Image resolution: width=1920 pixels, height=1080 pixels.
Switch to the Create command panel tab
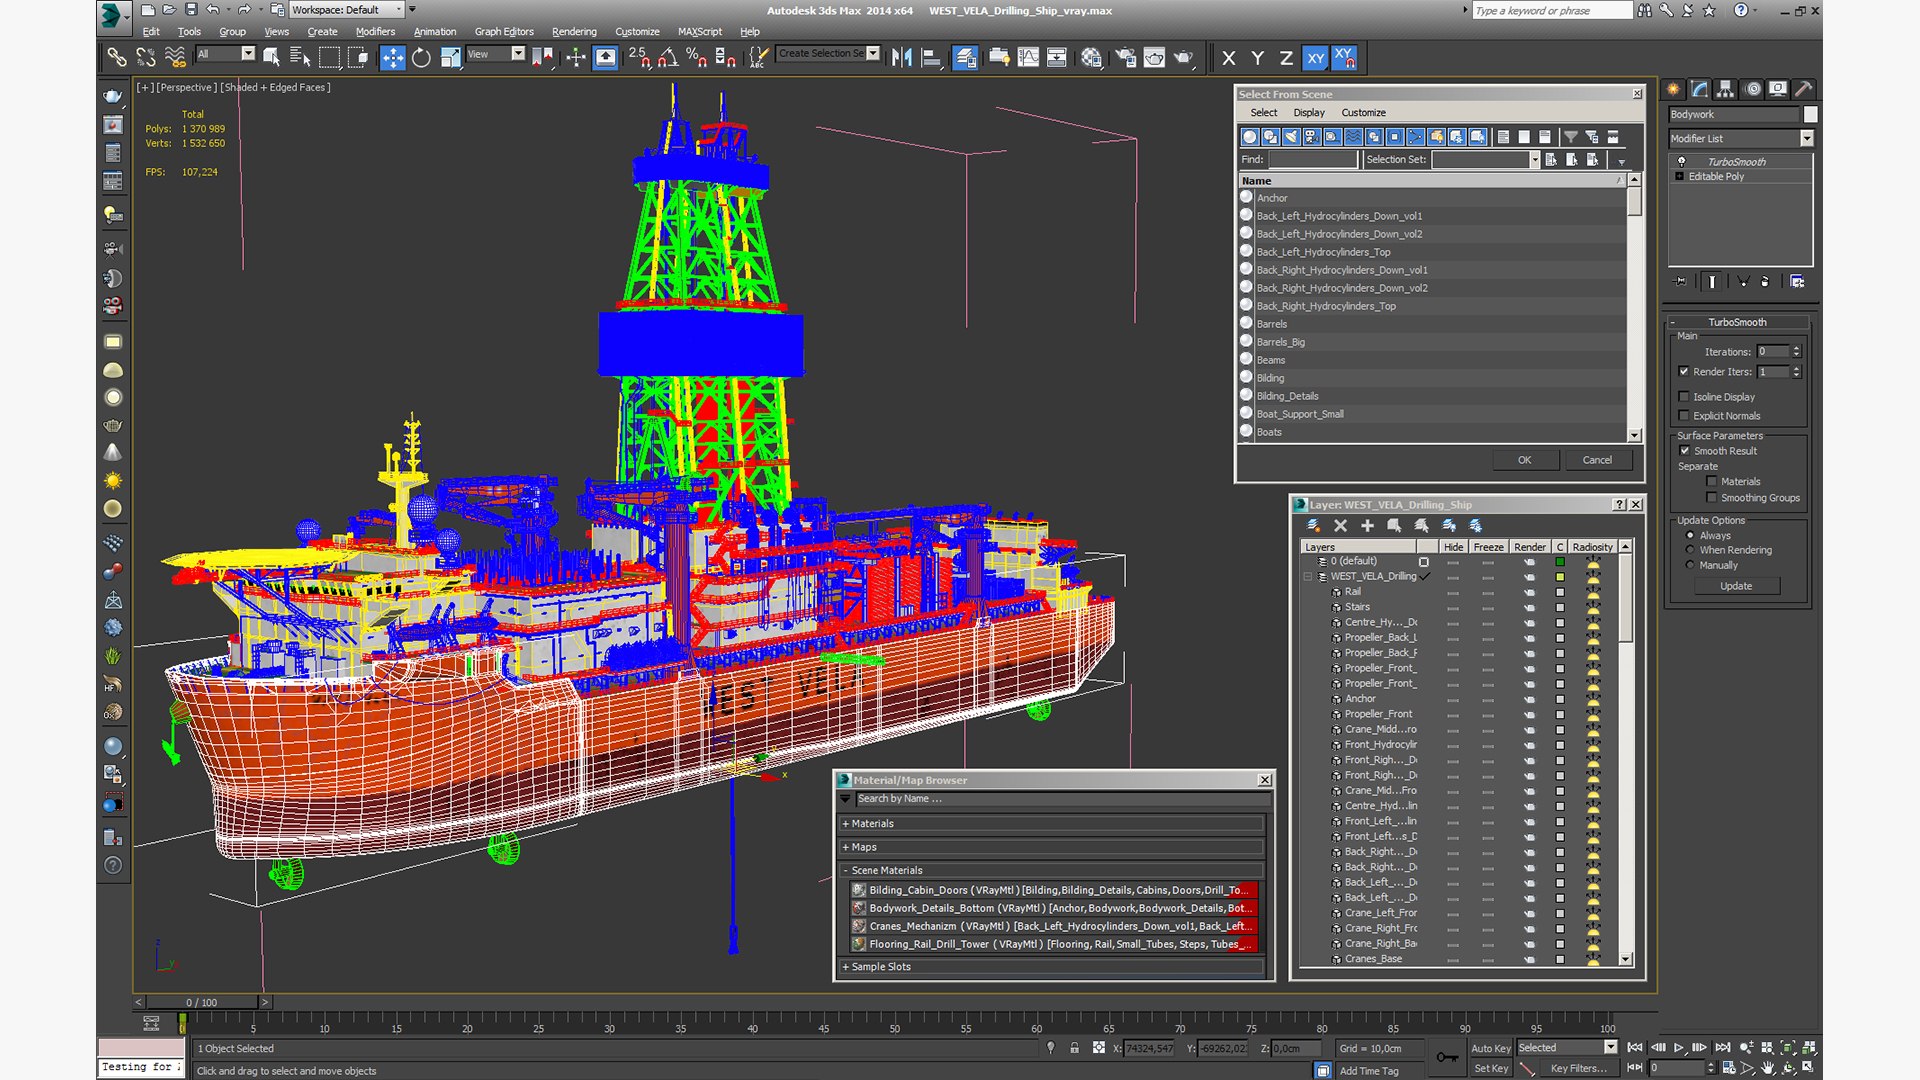coord(1674,89)
